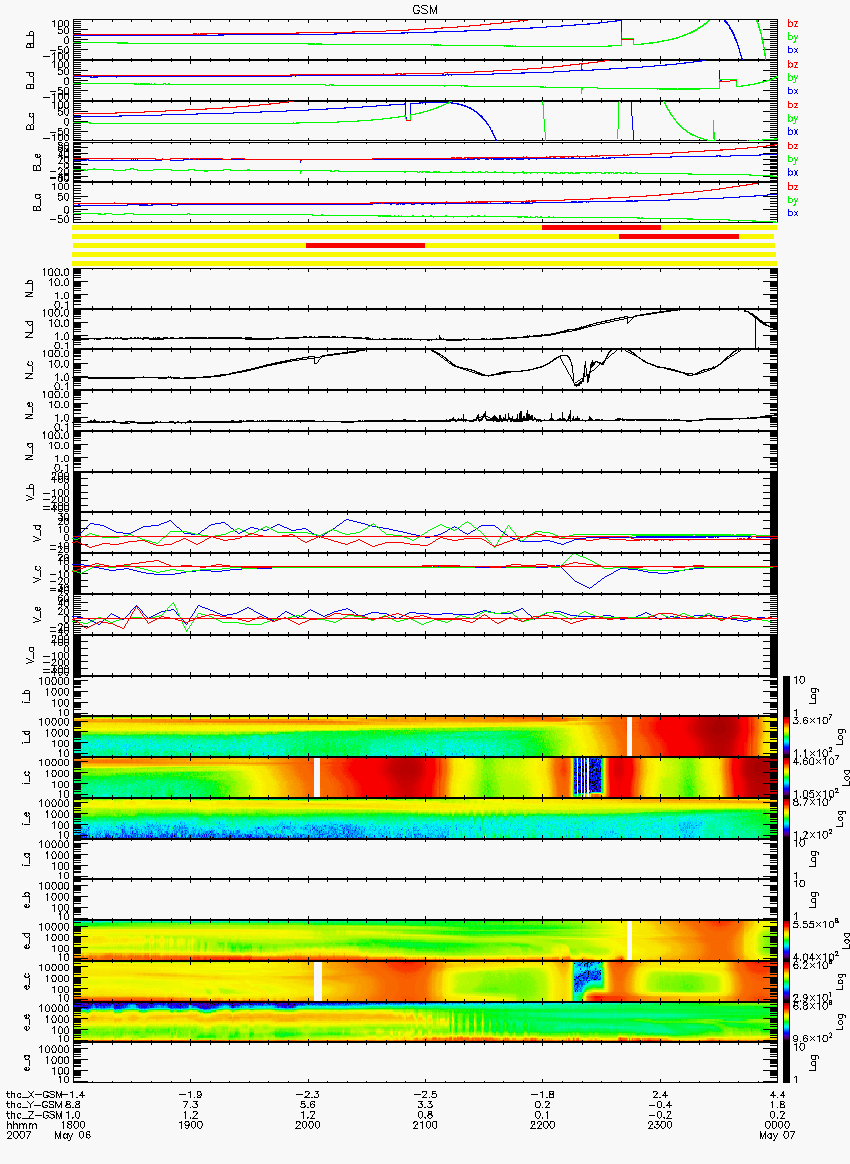Screen dimensions: 850x1164
Task: Click the Y-GSM value 3.3
Action: [425, 1105]
